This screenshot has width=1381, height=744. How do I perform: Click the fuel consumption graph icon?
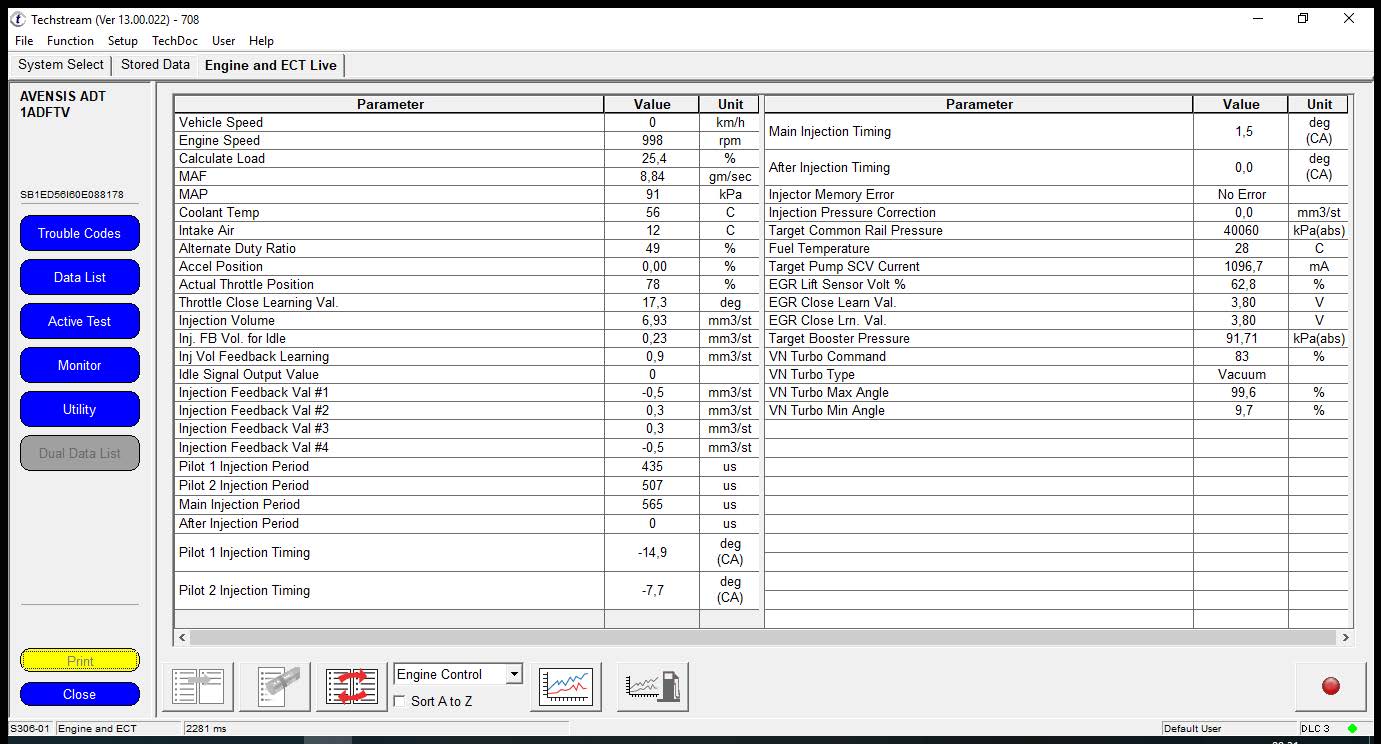652,685
